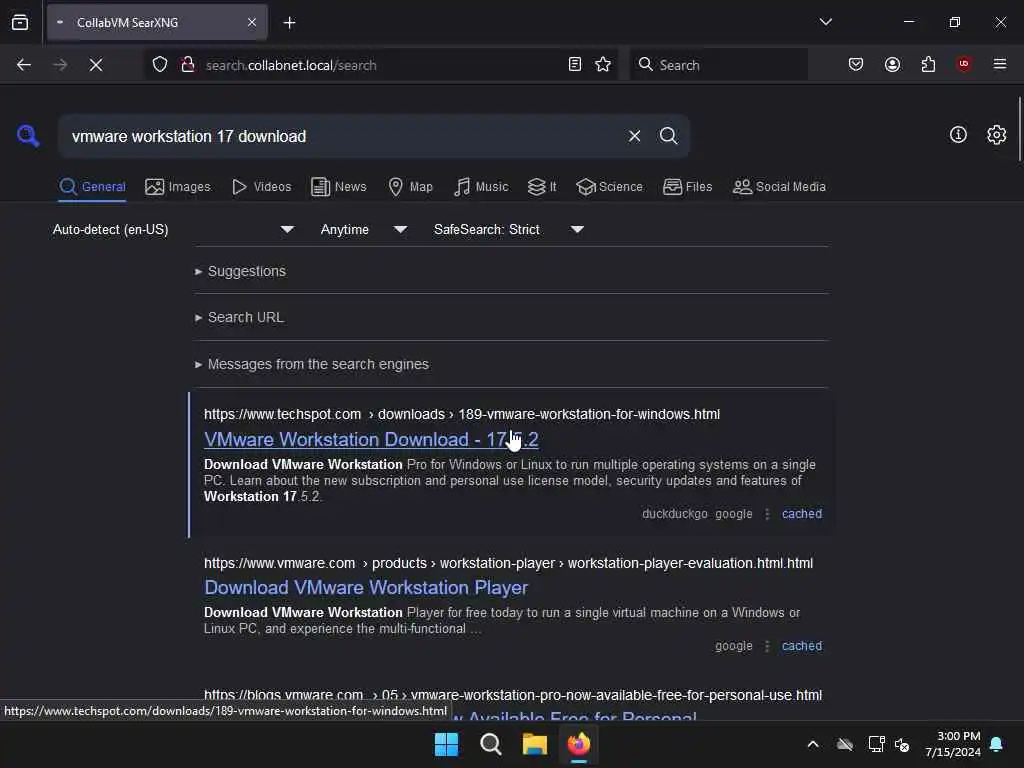Click the SearXNG logo magnifier
Image resolution: width=1024 pixels, height=768 pixels.
[x=28, y=136]
